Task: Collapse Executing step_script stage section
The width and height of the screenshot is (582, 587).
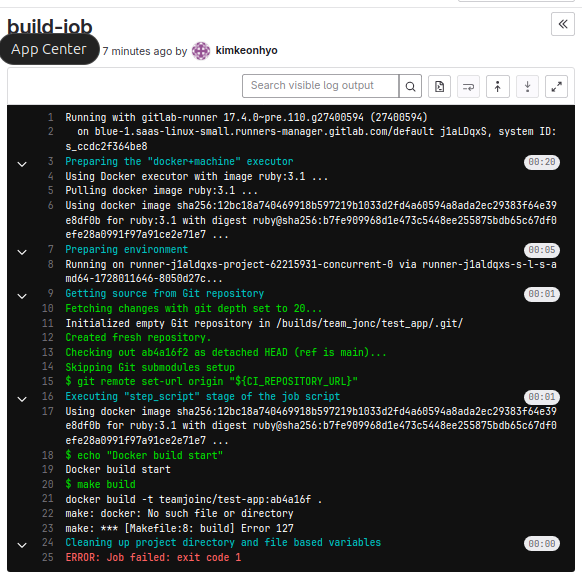Action: coord(22,399)
